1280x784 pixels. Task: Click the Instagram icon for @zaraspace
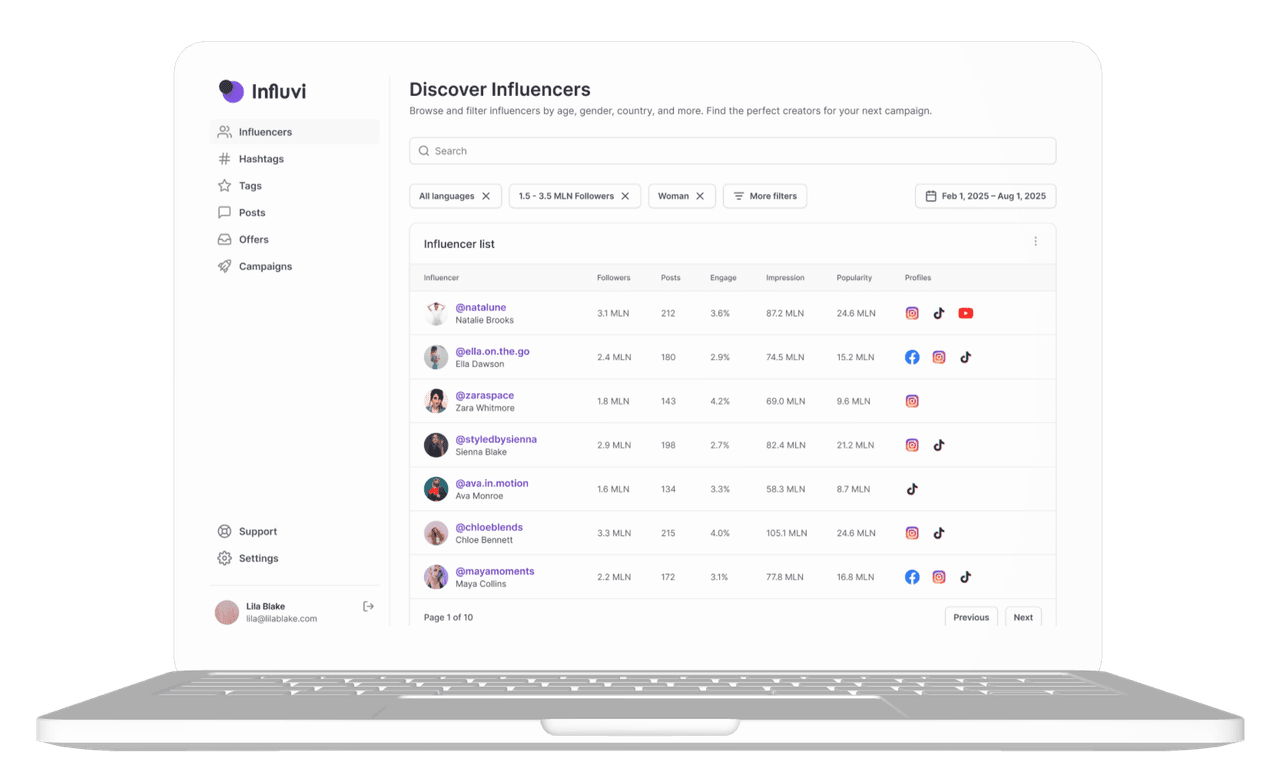(912, 401)
